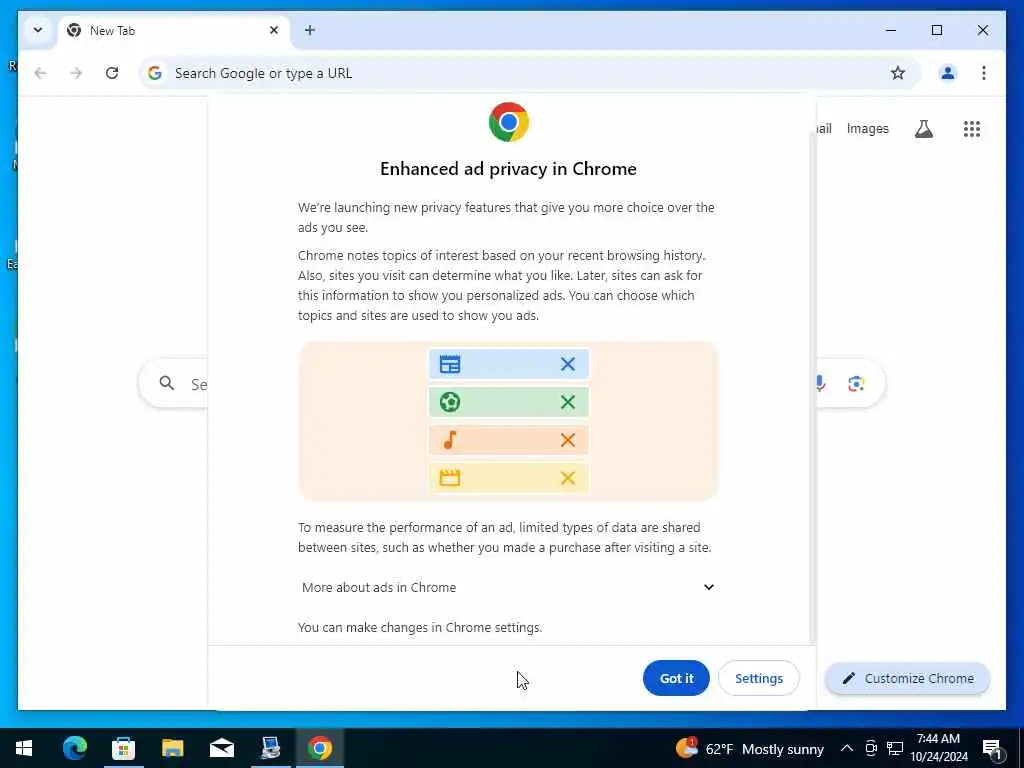Click the Enhanced ad privacy heading
The height and width of the screenshot is (768, 1024).
(508, 169)
